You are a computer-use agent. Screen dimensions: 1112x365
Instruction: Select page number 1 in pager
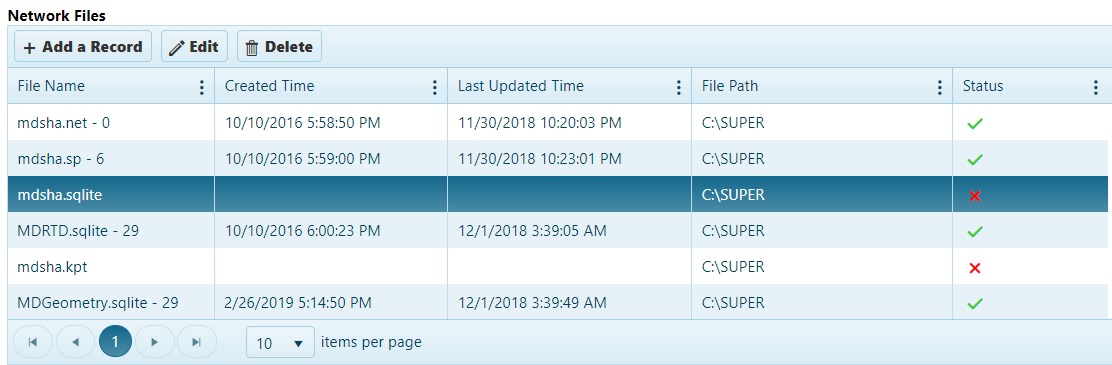(116, 342)
